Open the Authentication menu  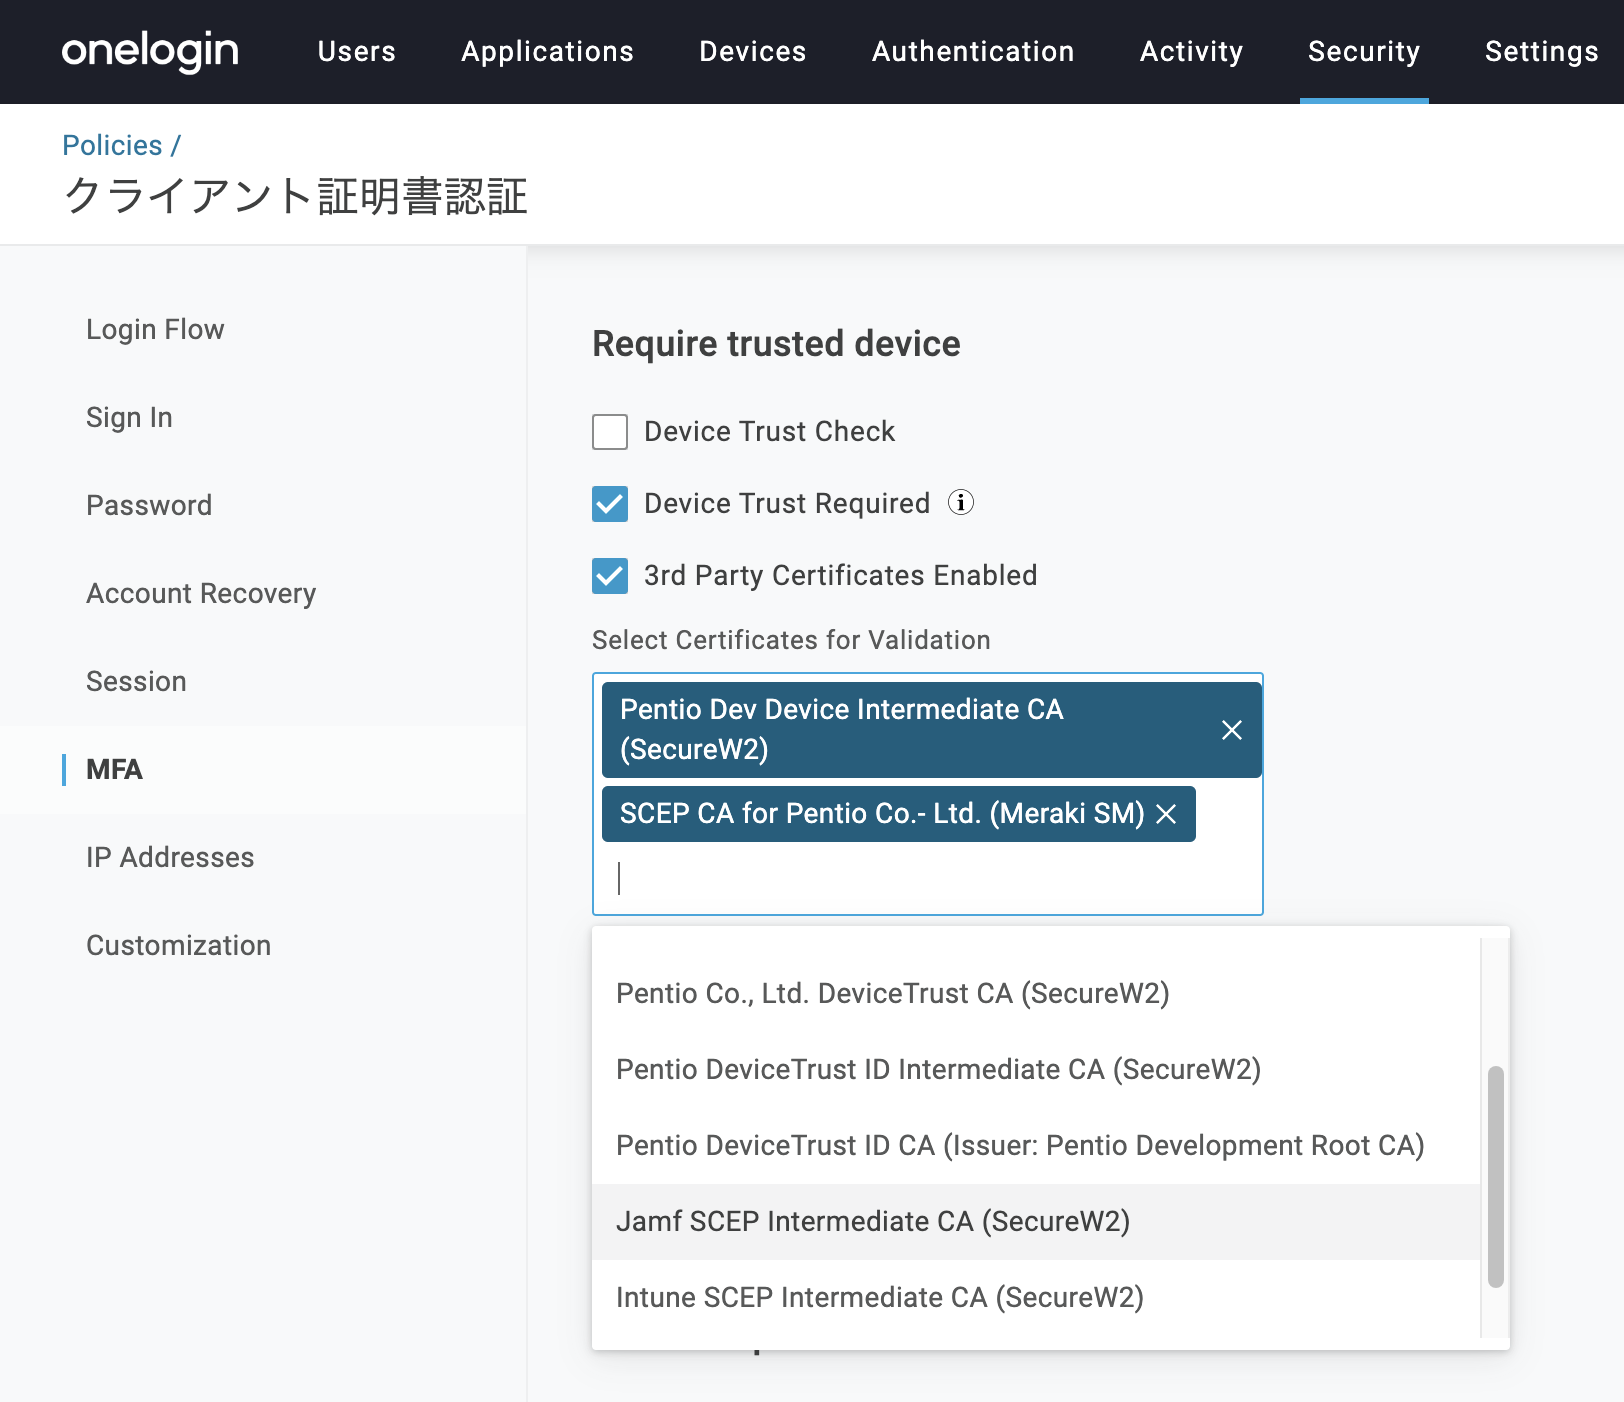[973, 51]
